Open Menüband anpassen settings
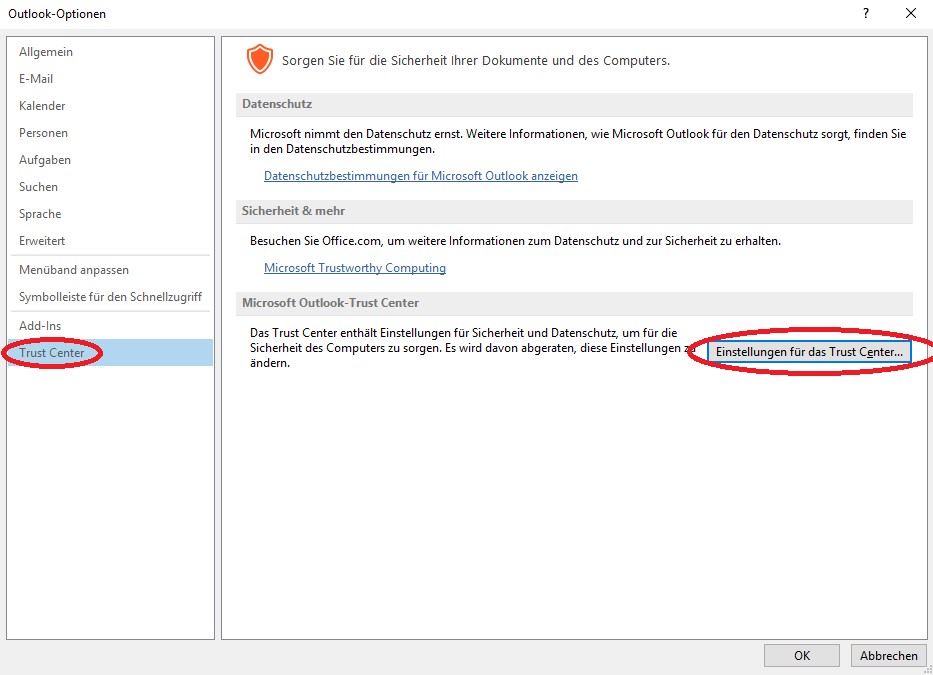The height and width of the screenshot is (675, 933). coord(74,270)
